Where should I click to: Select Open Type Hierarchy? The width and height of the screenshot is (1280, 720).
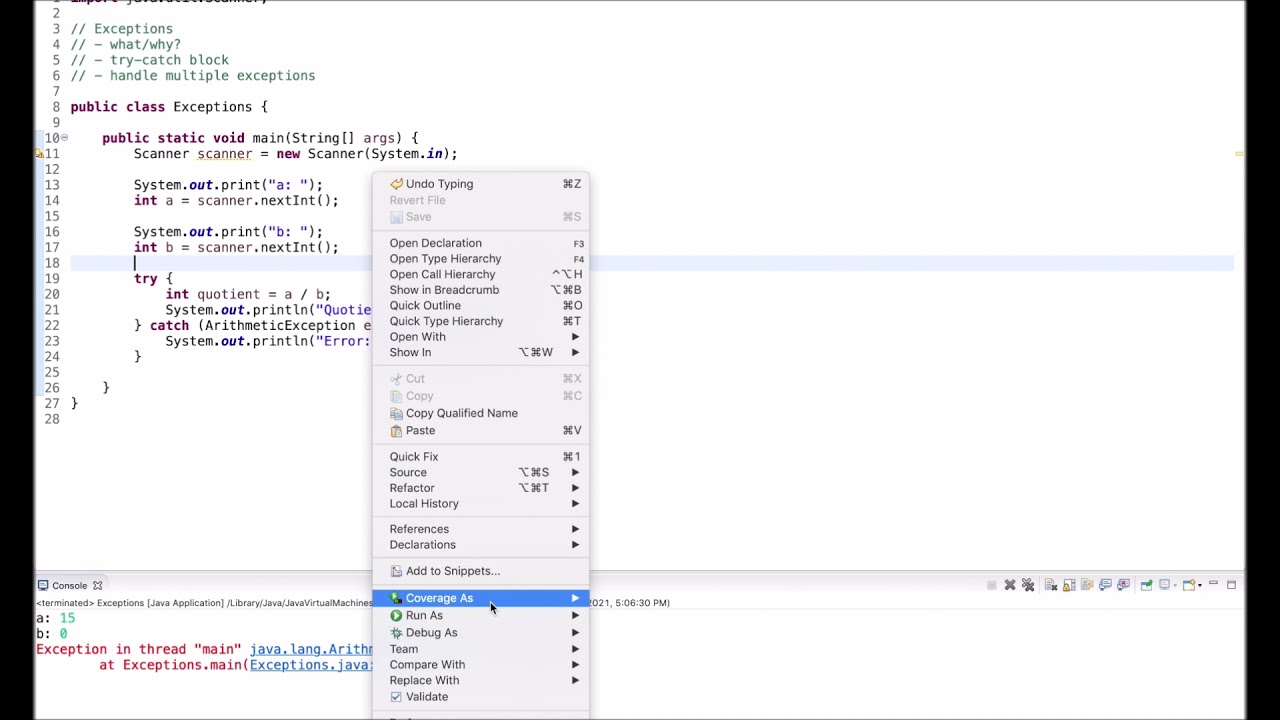tap(481, 259)
